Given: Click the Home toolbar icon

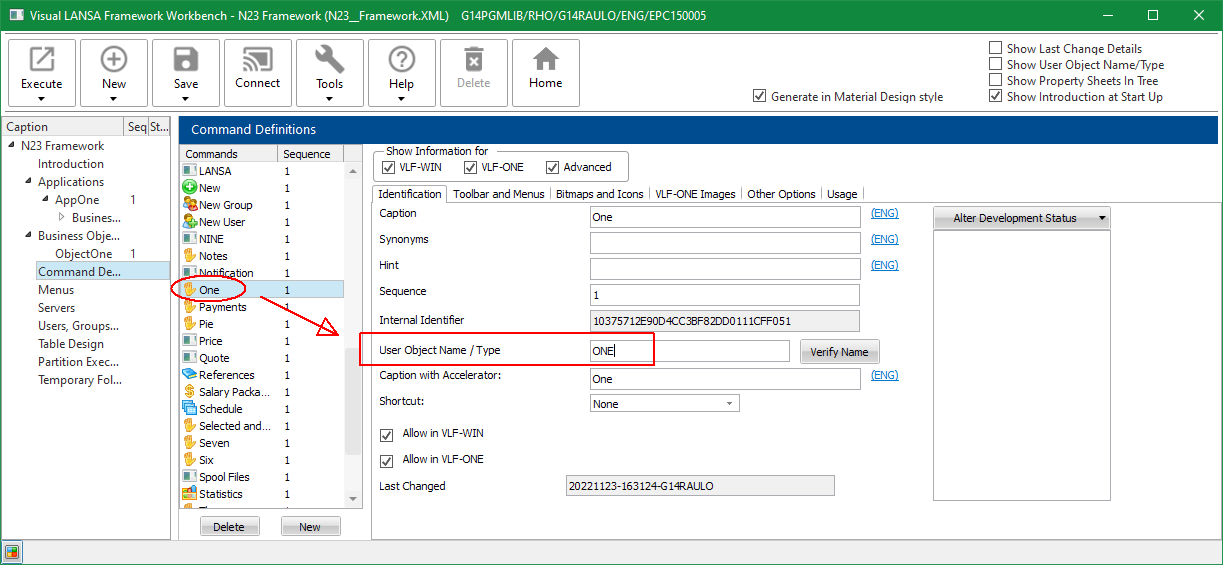Looking at the screenshot, I should [546, 59].
